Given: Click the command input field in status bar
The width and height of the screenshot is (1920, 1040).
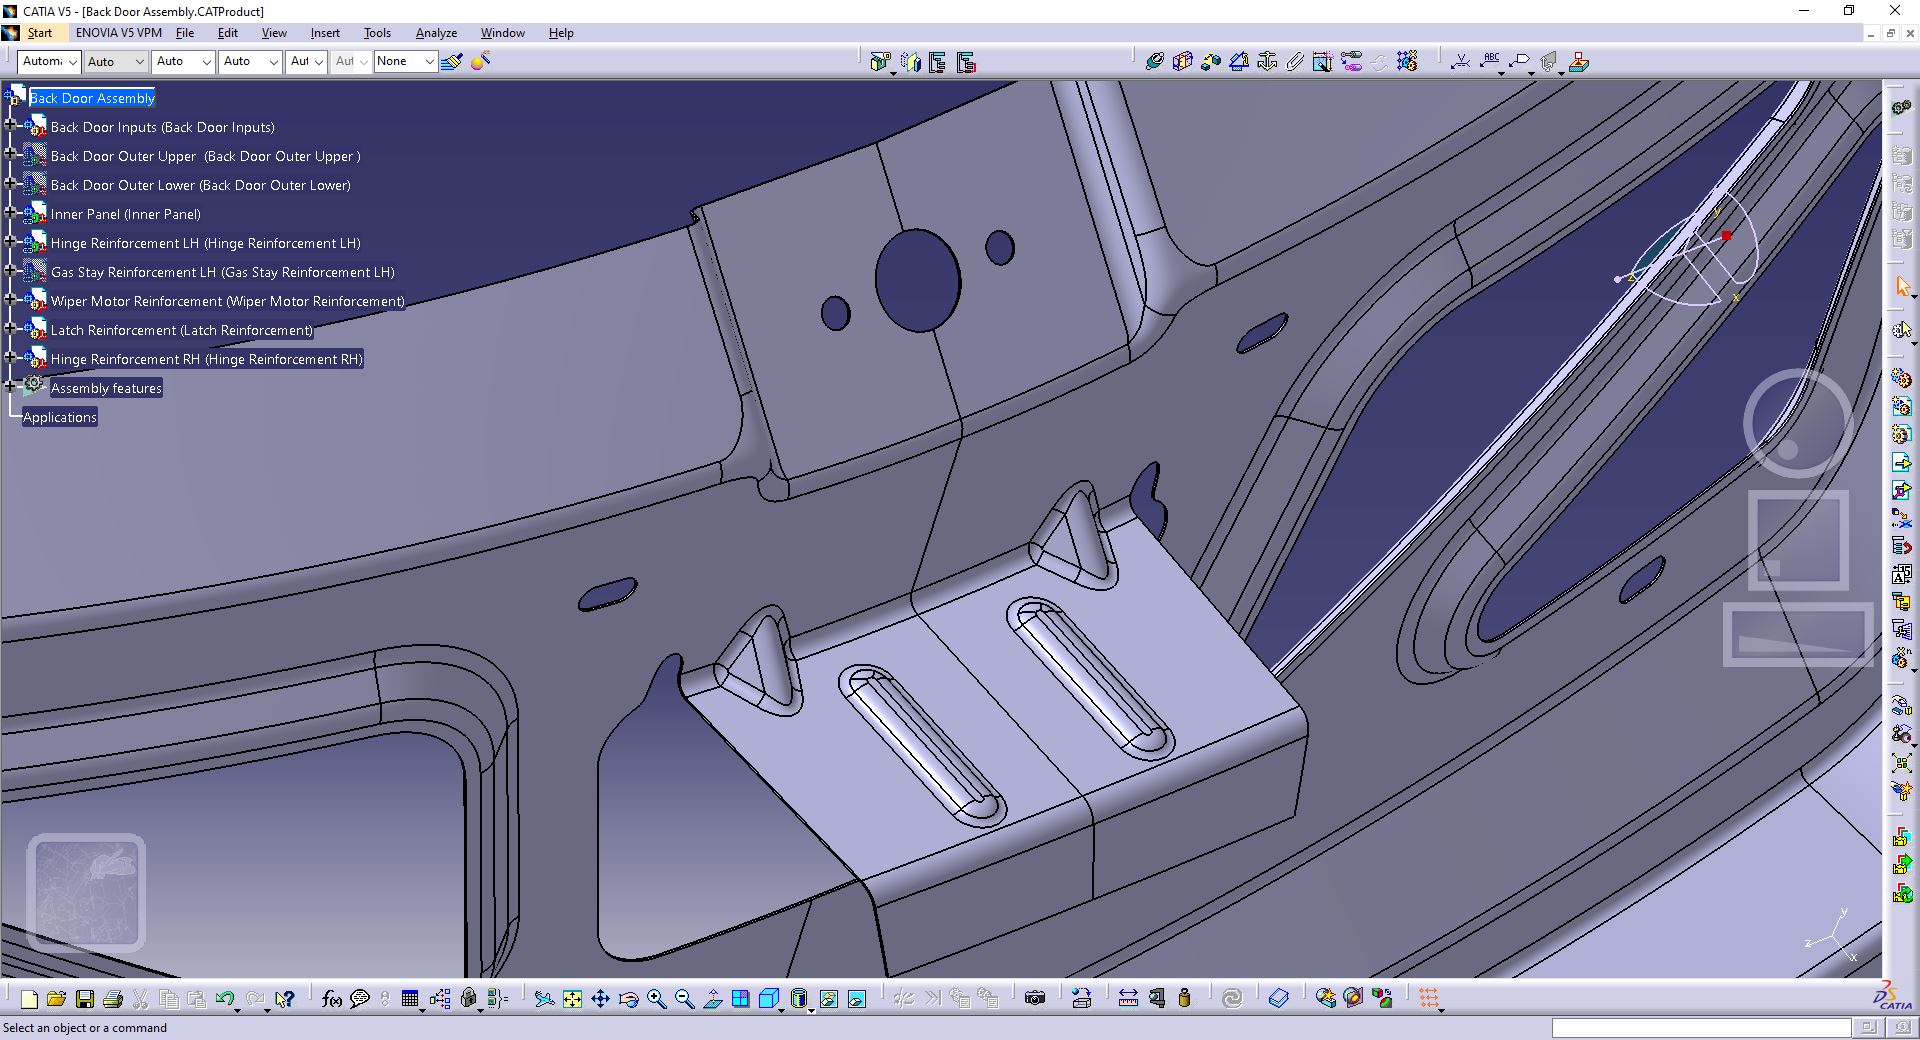Looking at the screenshot, I should coord(1701,1028).
